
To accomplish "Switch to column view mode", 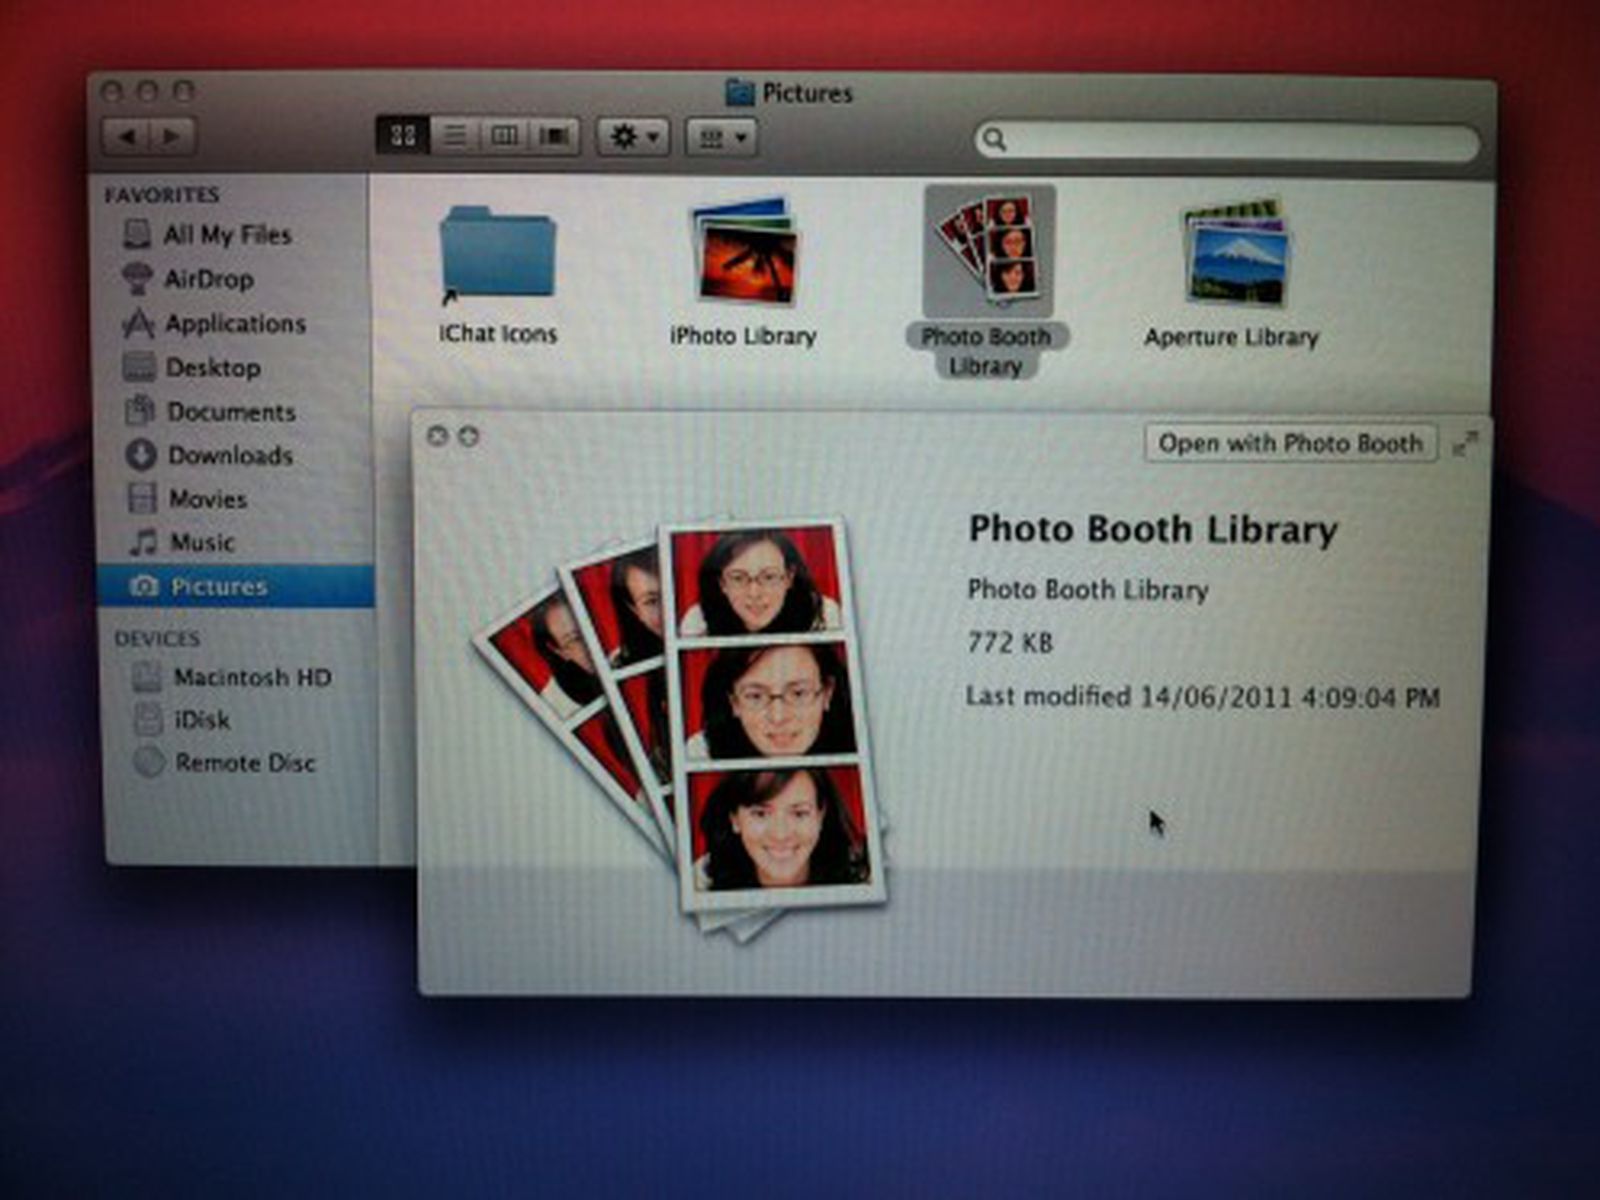I will click(505, 136).
